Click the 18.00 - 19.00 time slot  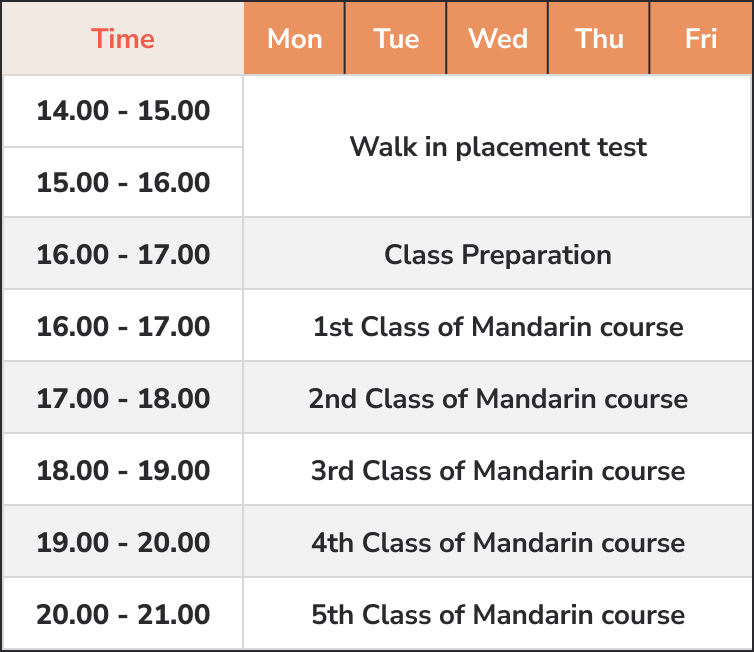123,470
